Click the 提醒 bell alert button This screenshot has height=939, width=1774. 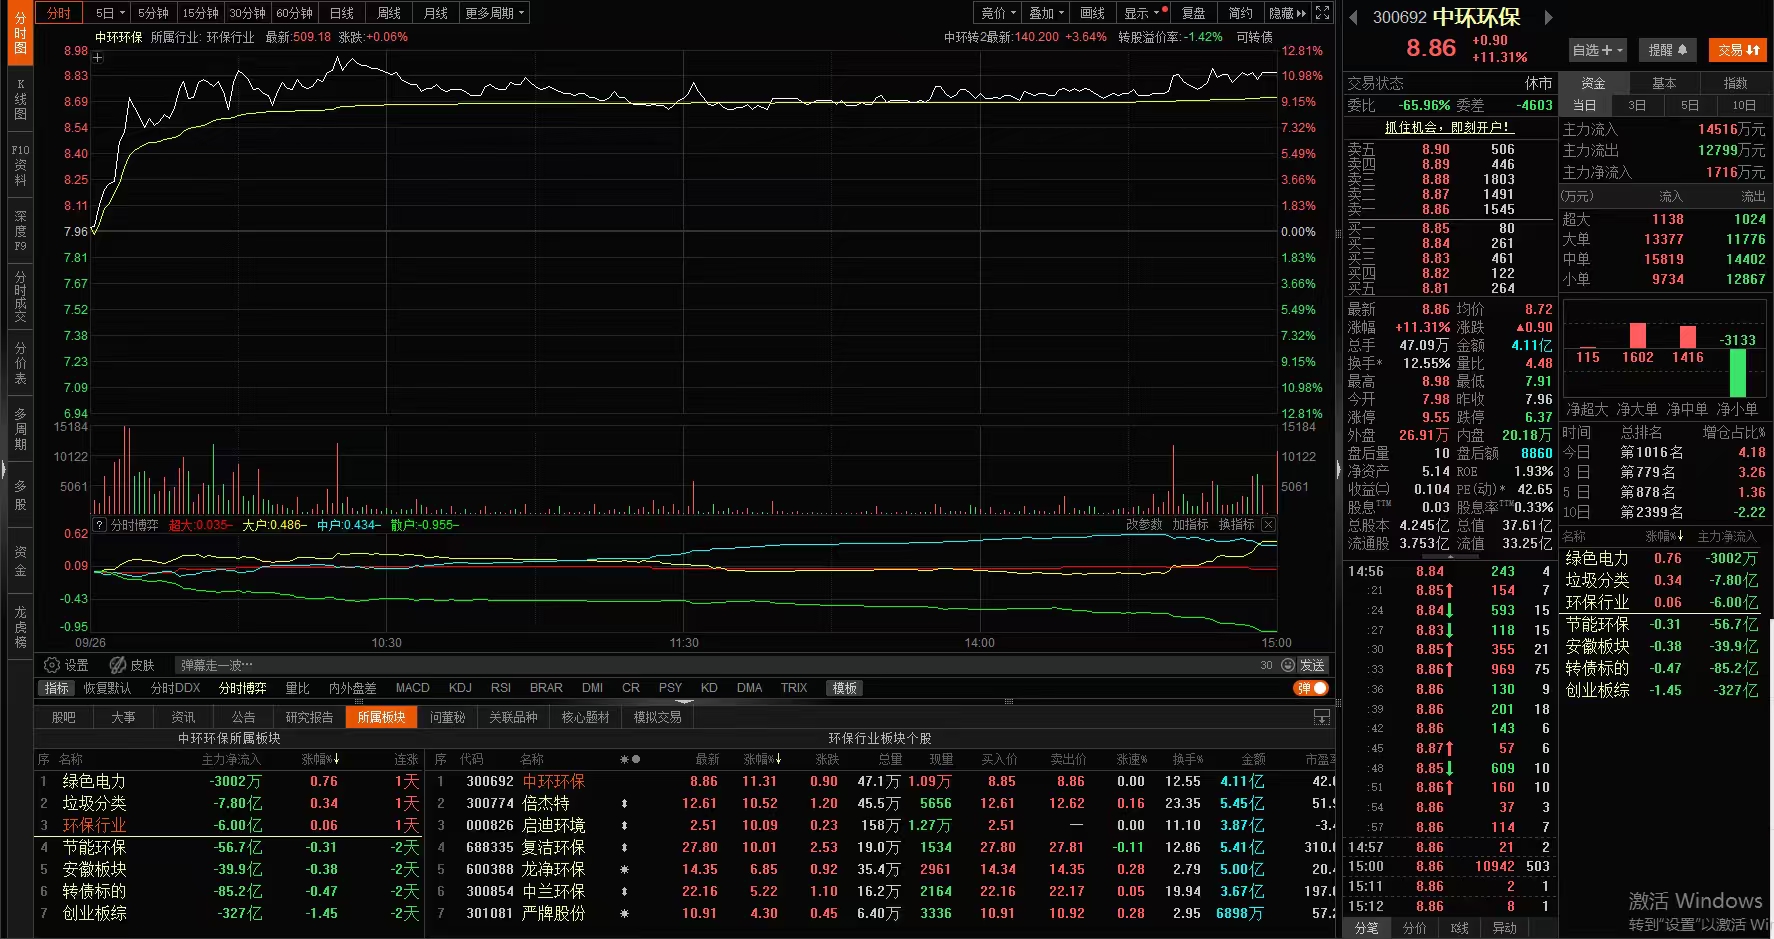point(1667,50)
